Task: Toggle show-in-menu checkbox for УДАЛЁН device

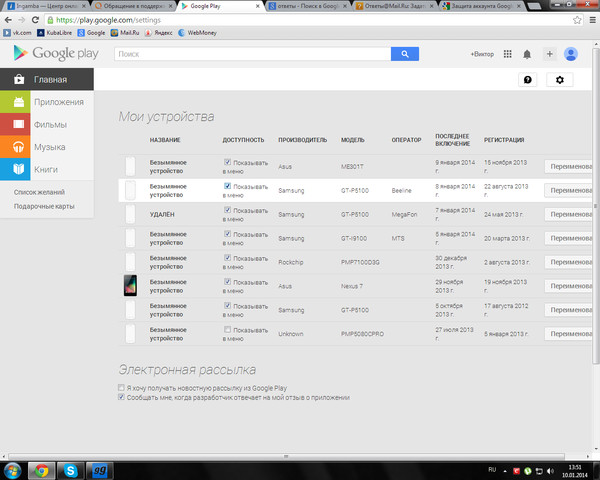Action: (227, 210)
